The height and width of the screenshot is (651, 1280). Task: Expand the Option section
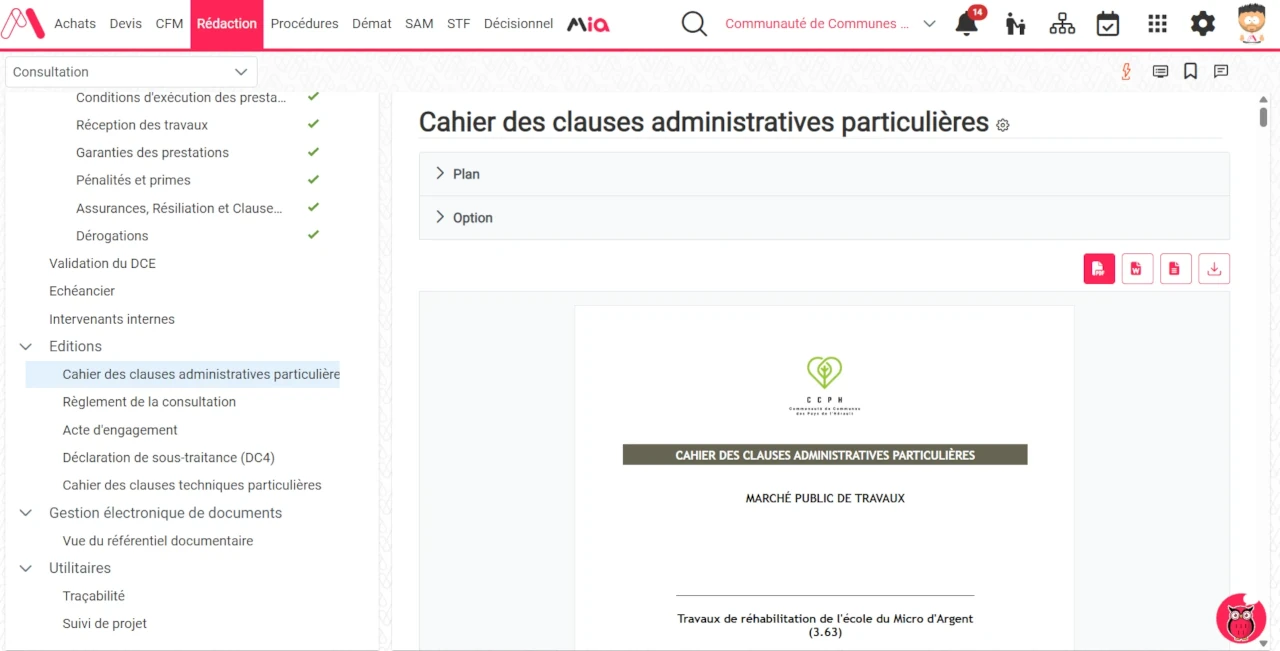point(824,218)
